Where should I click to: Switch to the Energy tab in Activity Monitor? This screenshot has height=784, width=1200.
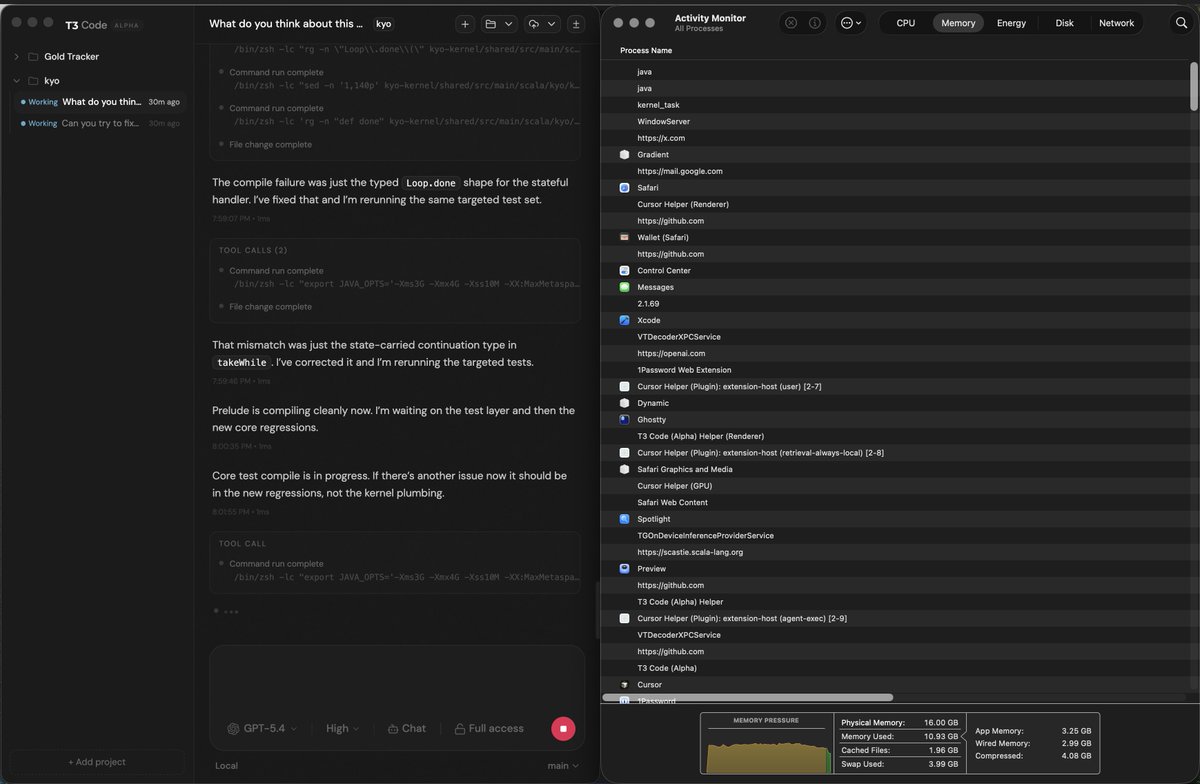pos(1011,23)
